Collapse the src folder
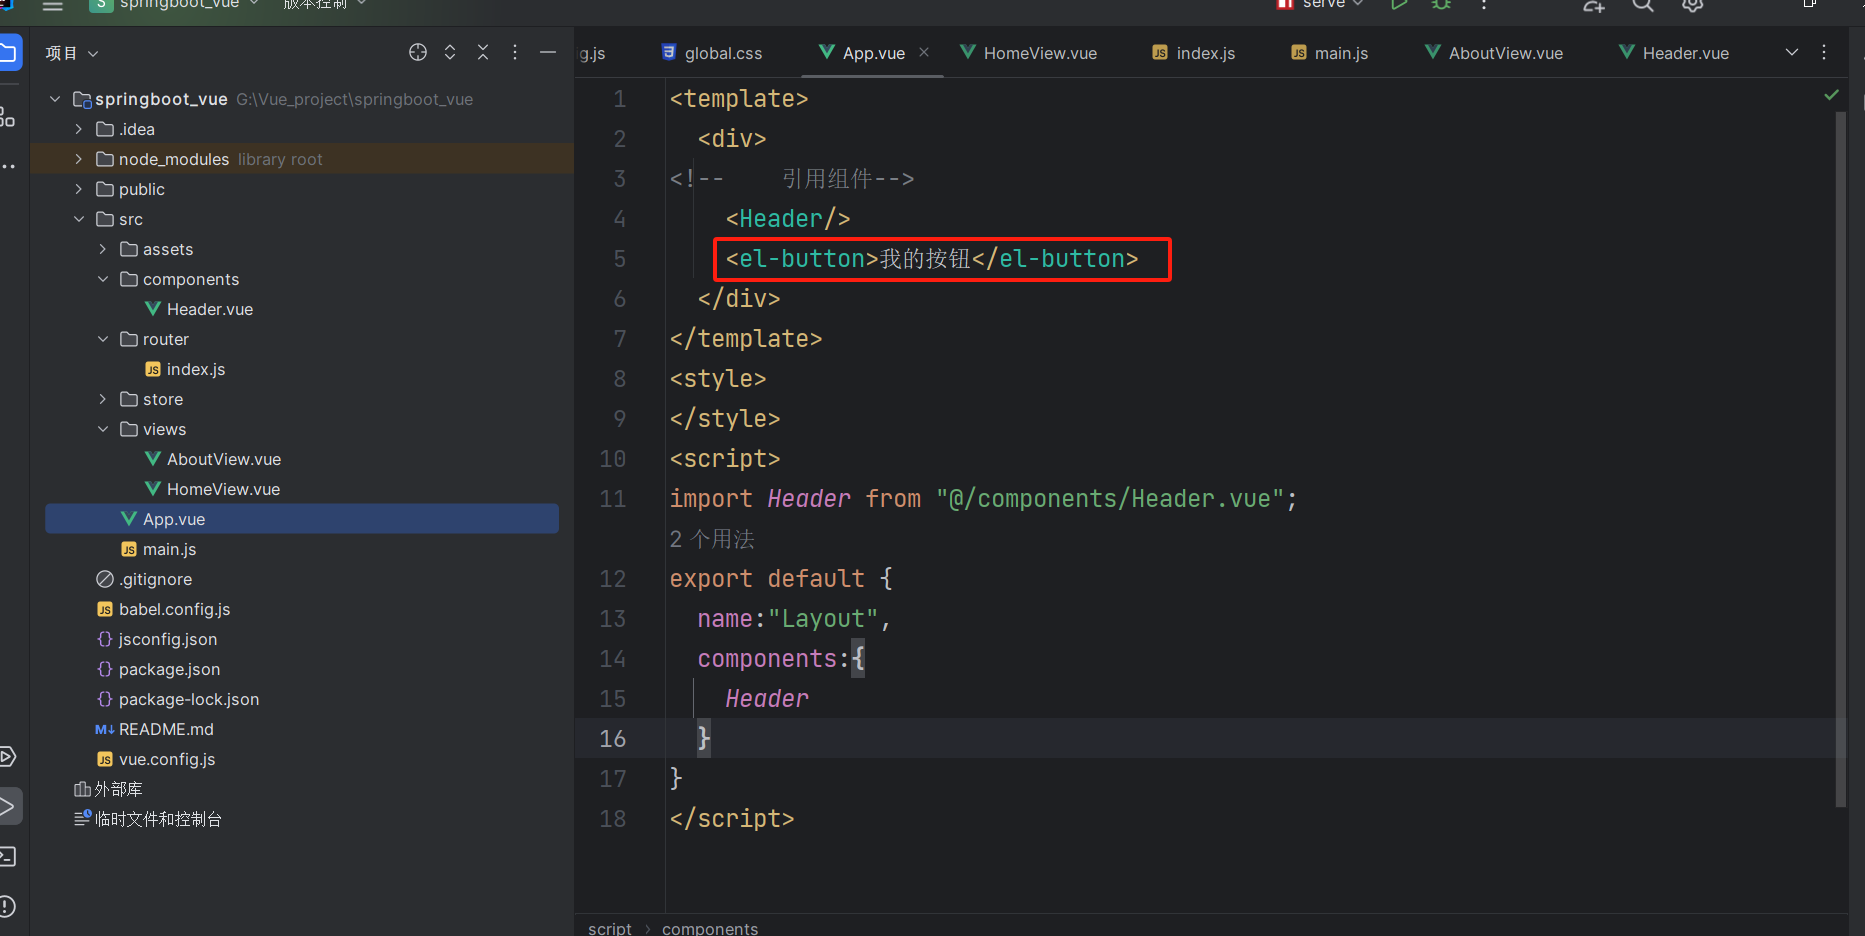This screenshot has width=1865, height=936. 79,219
